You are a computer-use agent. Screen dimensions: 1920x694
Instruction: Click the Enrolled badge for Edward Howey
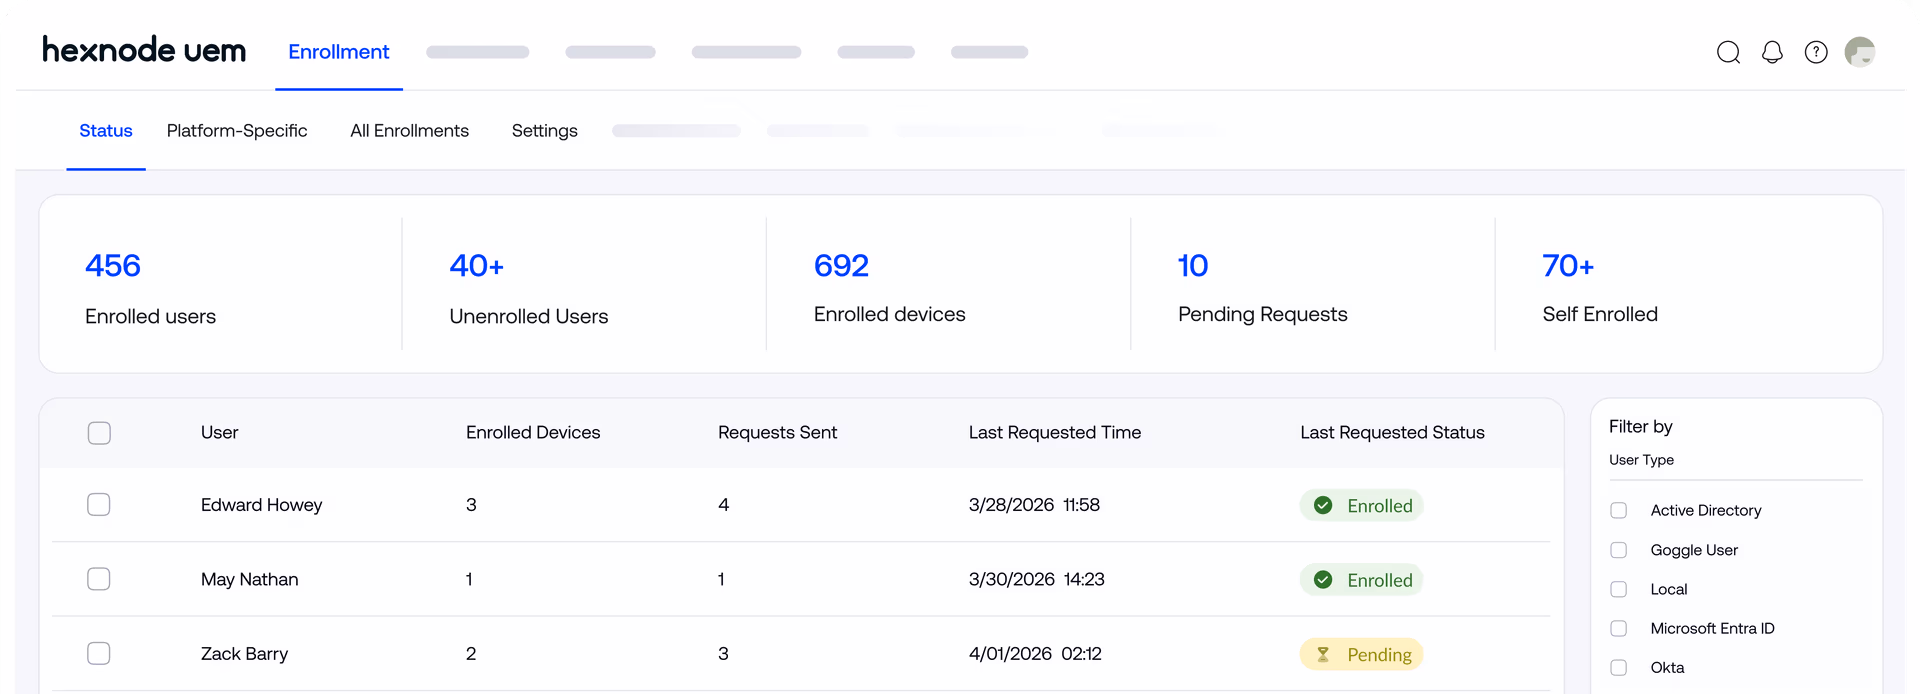(x=1361, y=505)
